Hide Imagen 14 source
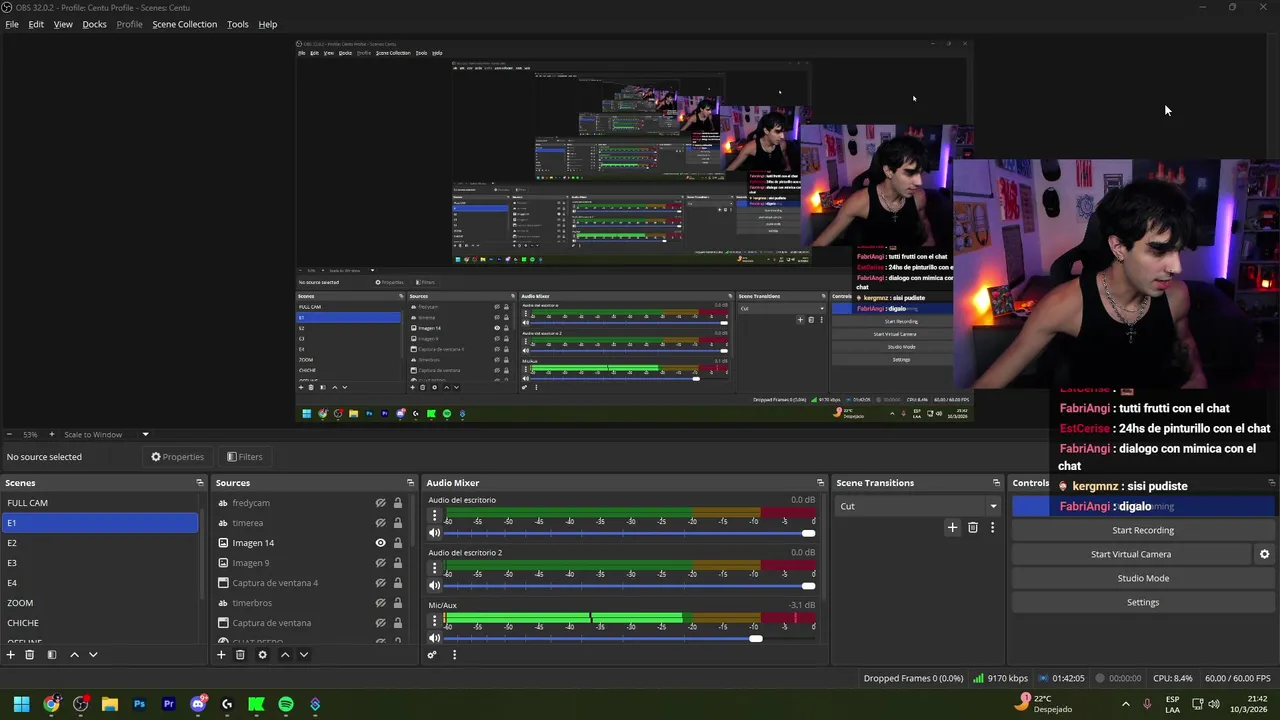The width and height of the screenshot is (1280, 720). tap(380, 543)
